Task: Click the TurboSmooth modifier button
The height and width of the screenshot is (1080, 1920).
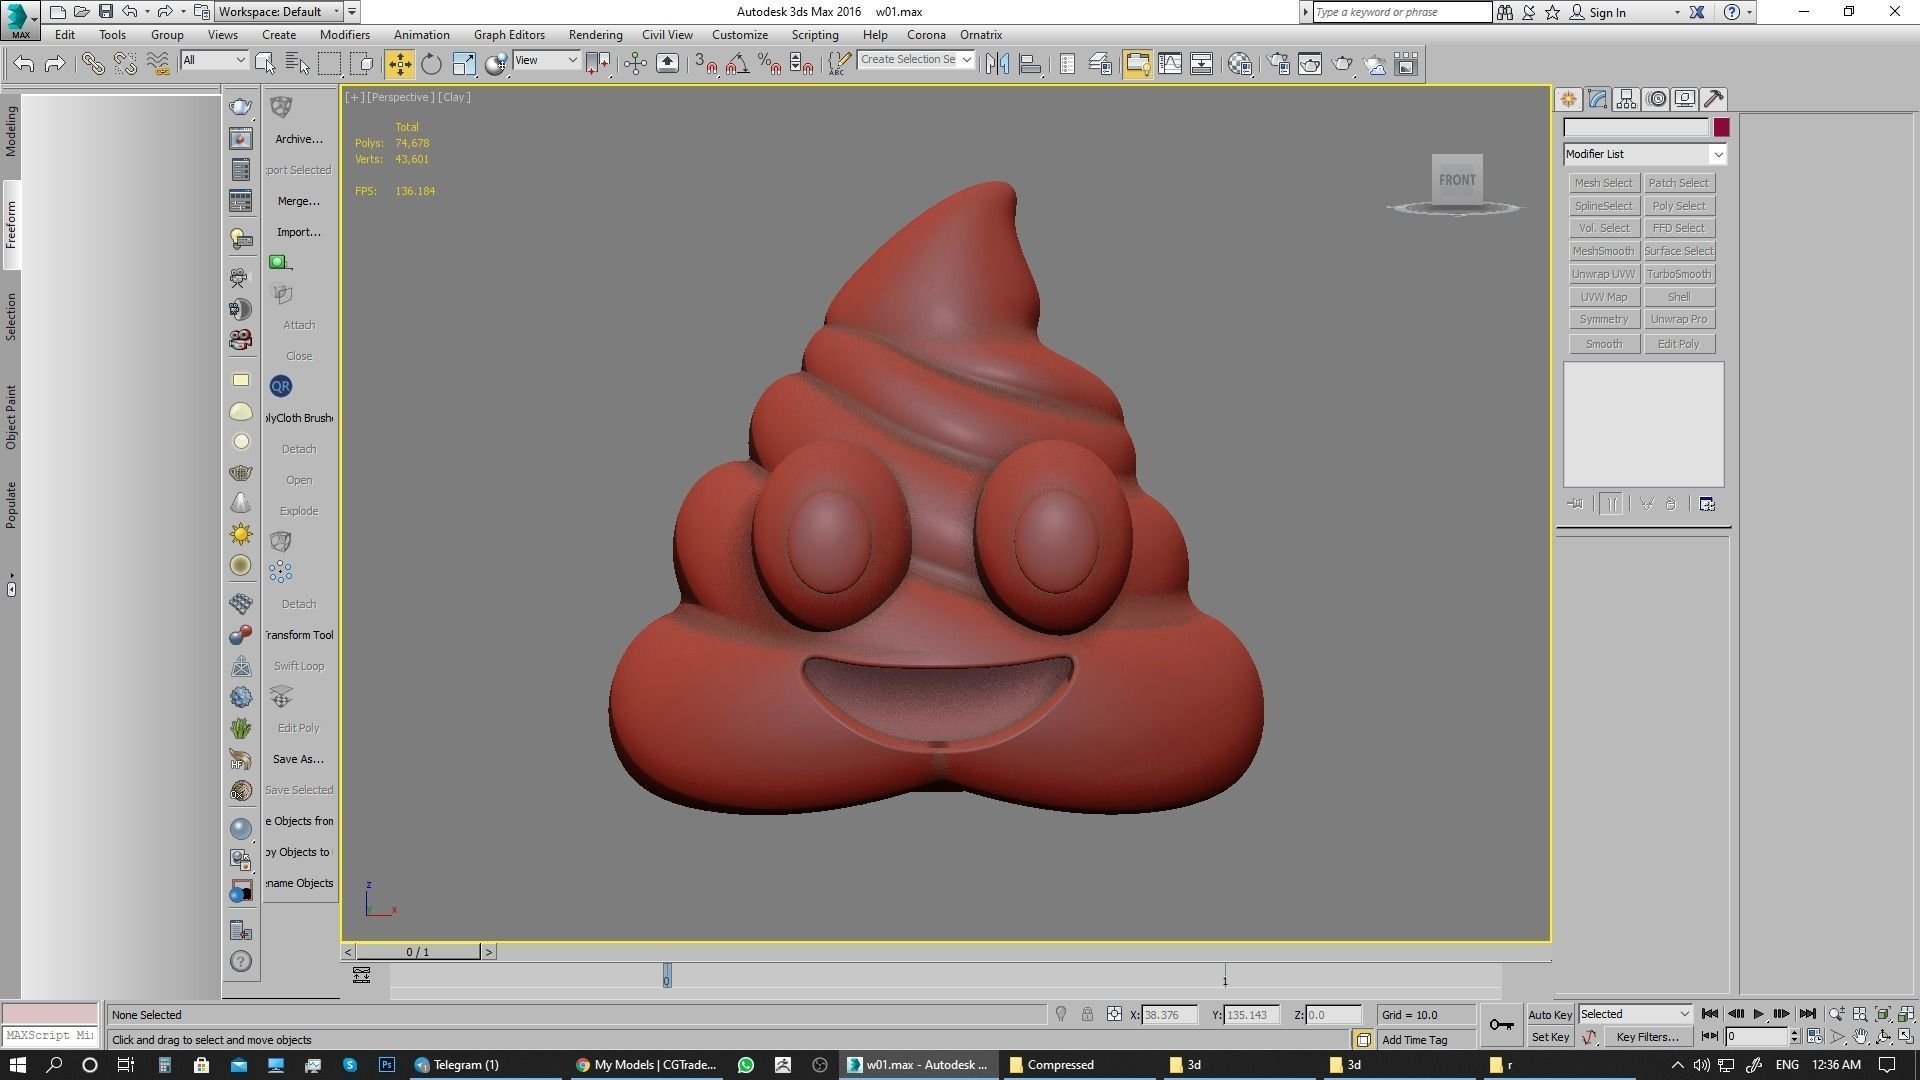Action: pos(1679,274)
